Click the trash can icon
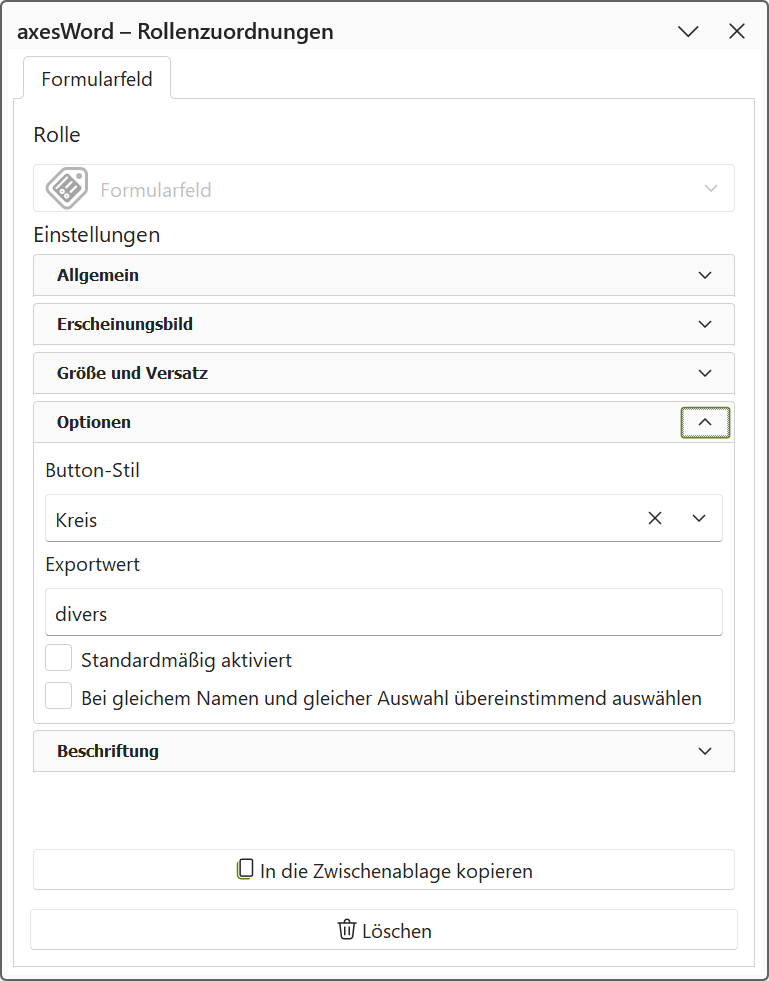The width and height of the screenshot is (769, 981). point(347,930)
